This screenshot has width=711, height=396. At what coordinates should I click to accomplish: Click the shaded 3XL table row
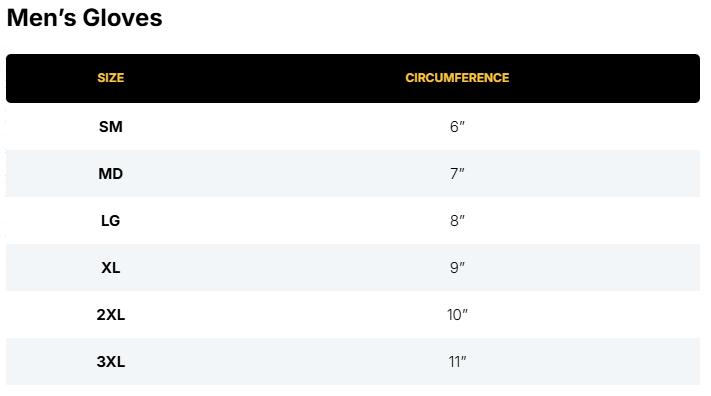pos(353,362)
